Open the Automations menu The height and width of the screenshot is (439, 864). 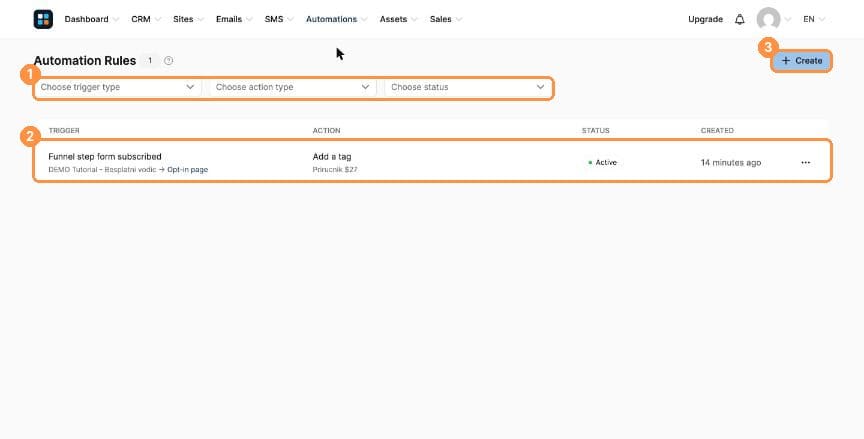(x=337, y=19)
